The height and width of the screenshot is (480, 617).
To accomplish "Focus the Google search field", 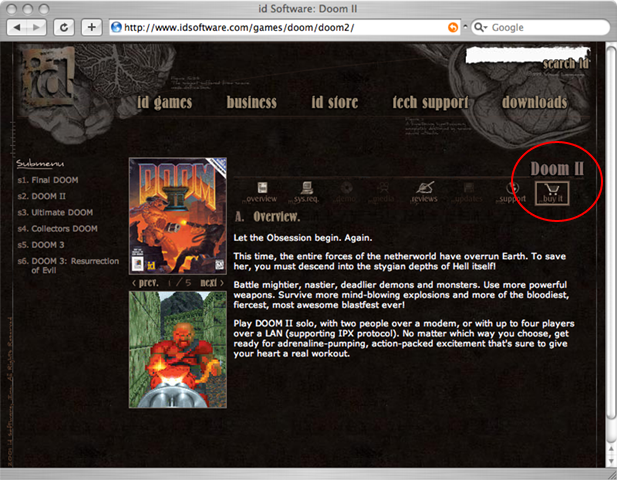I will point(540,27).
